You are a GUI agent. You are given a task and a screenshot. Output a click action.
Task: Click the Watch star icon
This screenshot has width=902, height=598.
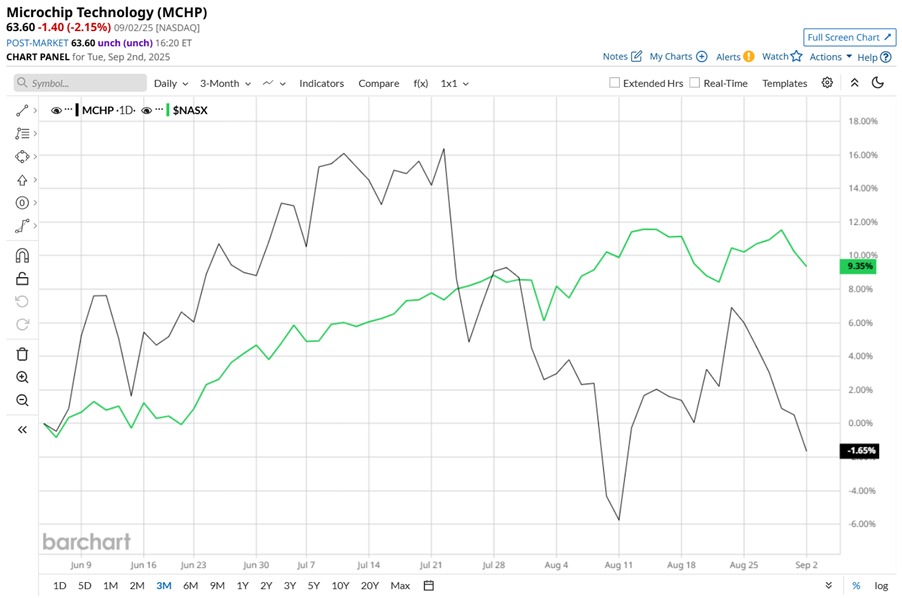(x=796, y=56)
